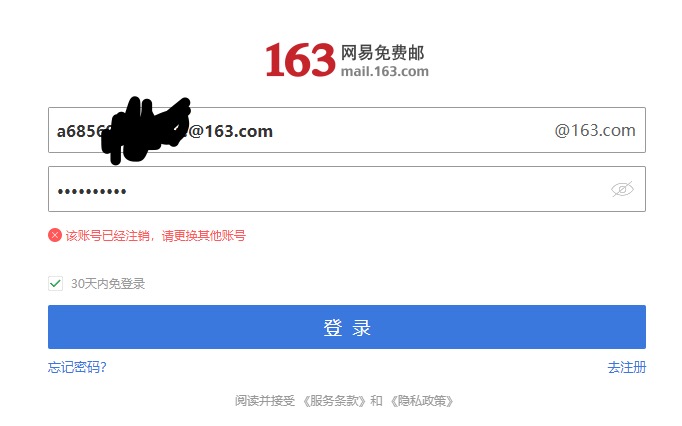Viewport: 682px width, 426px height.
Task: Open the 忘记密码? link
Action: click(x=77, y=367)
